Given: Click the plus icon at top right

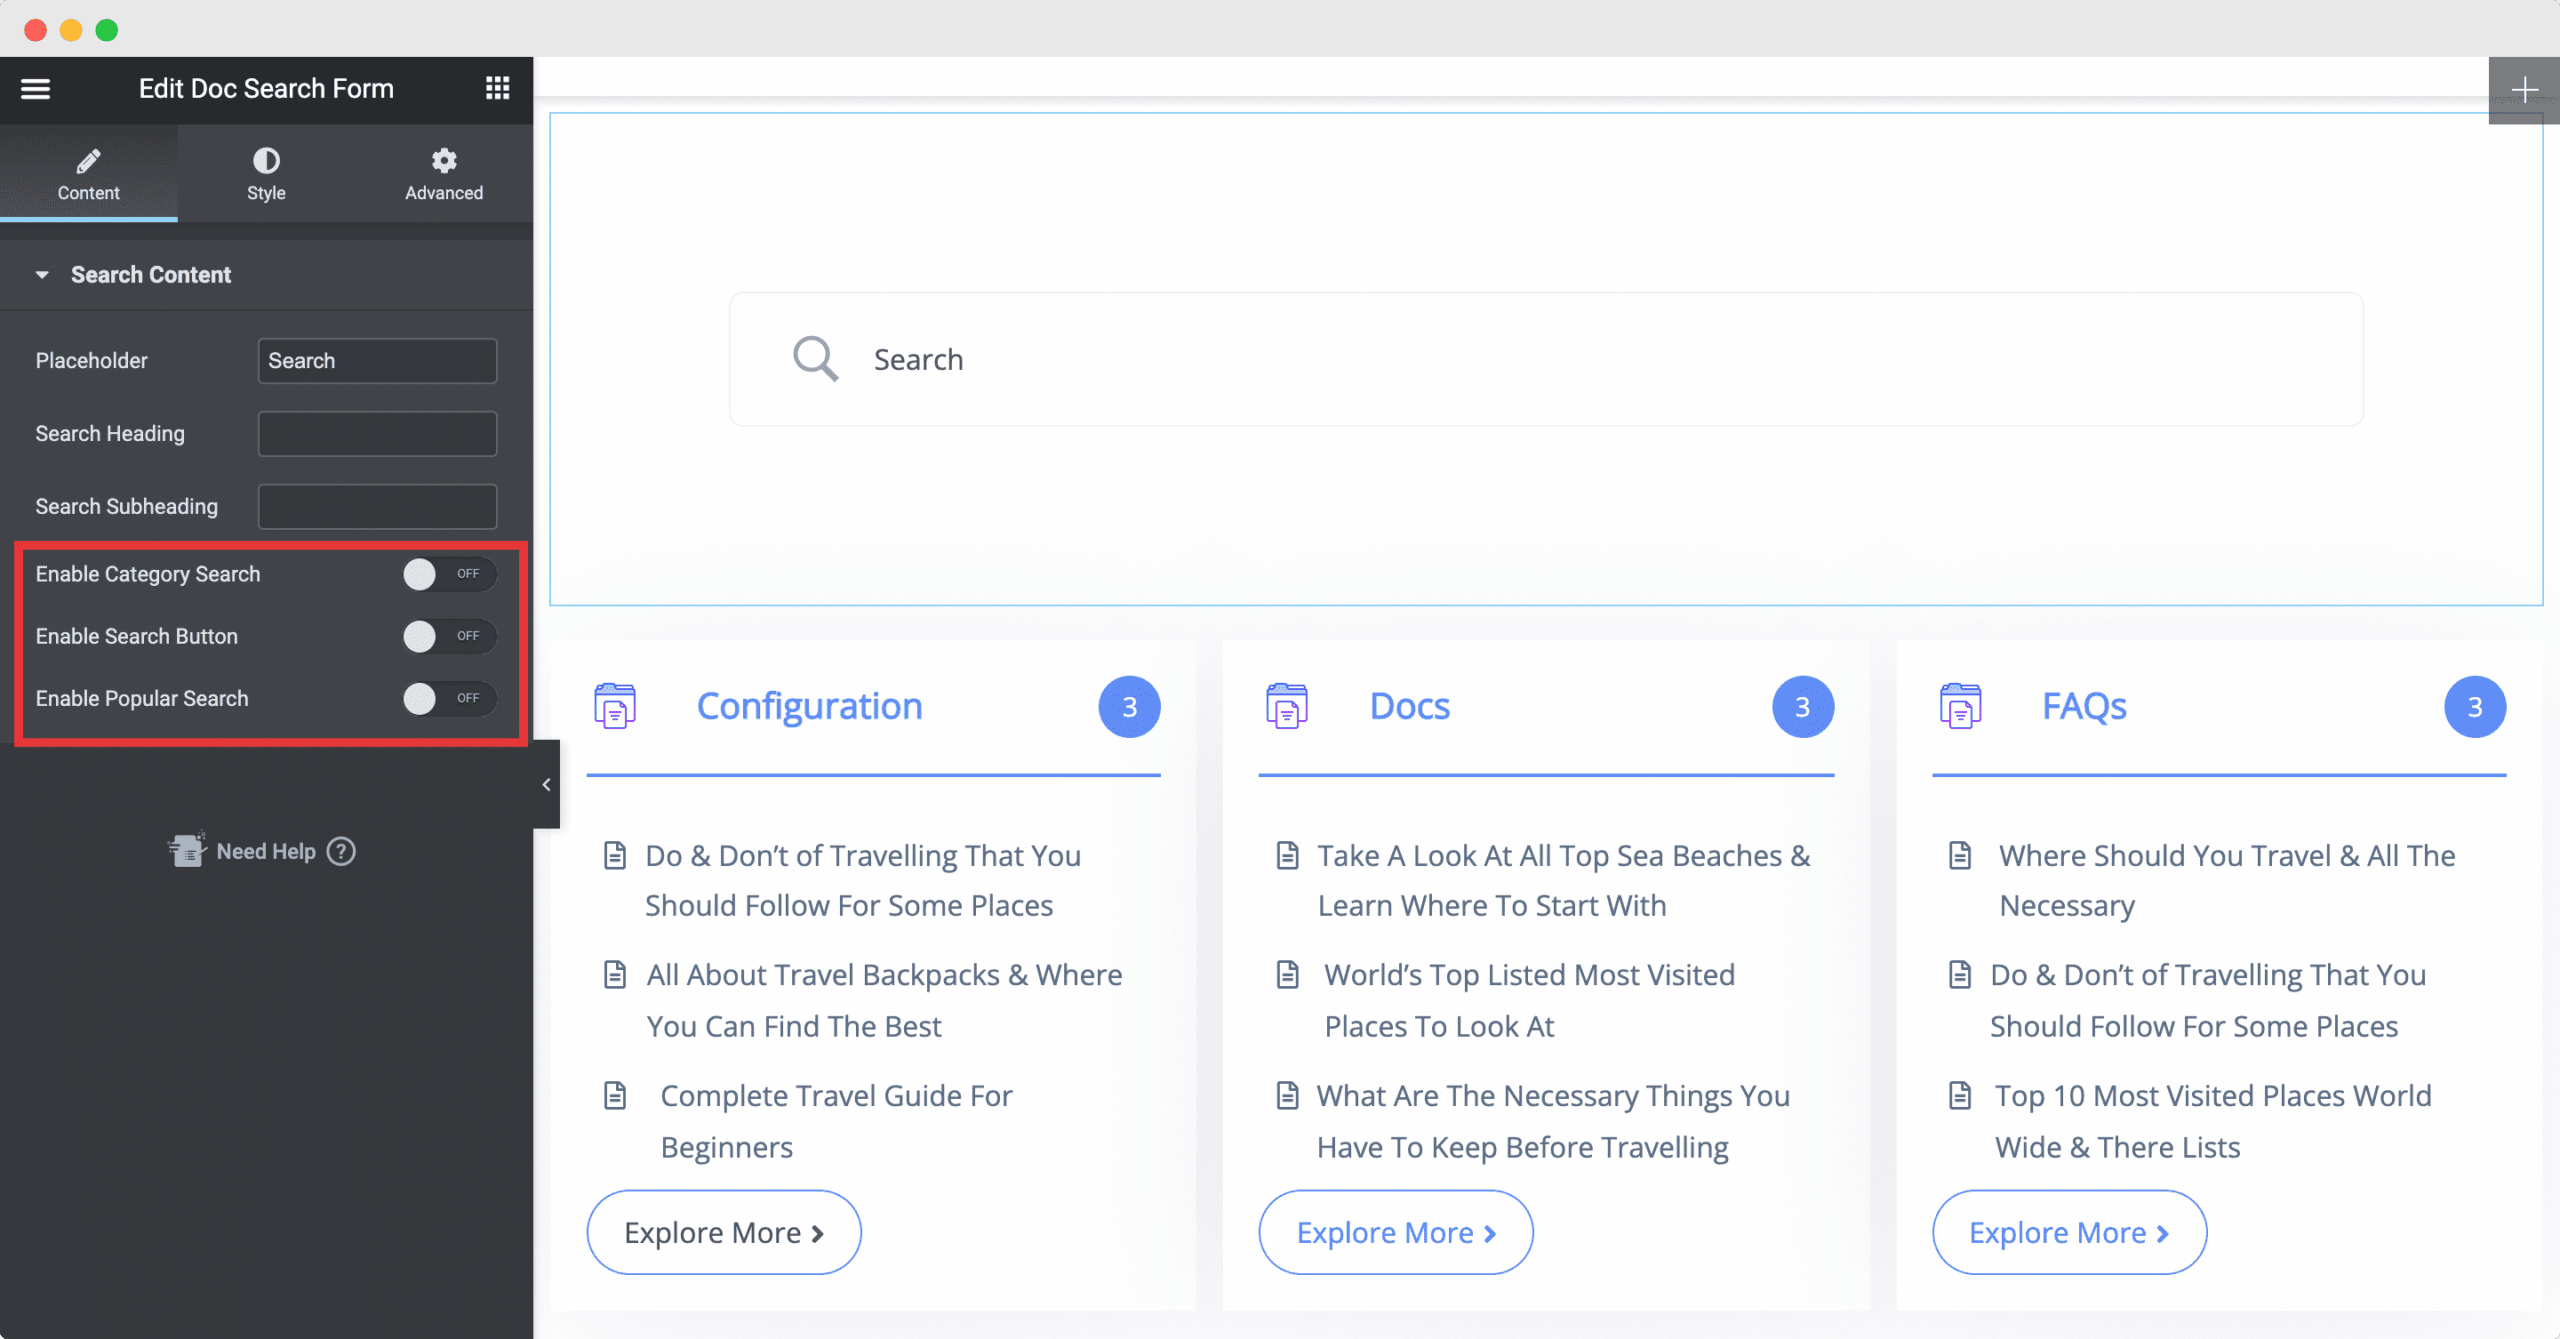Looking at the screenshot, I should pyautogui.click(x=2524, y=90).
